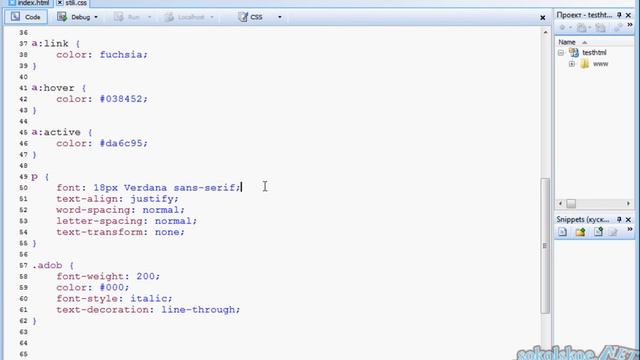Sort by the Name column header
Image resolution: width=640 pixels, height=360 pixels.
pos(567,42)
